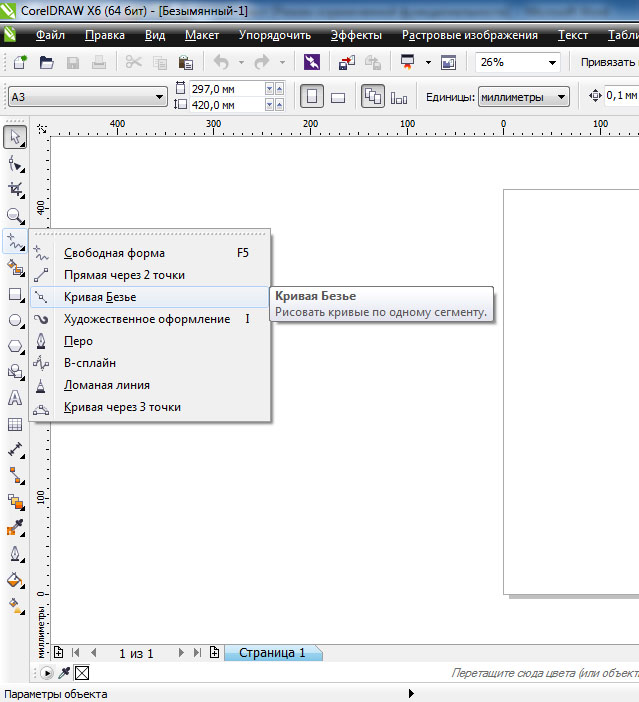639x702 pixels.
Task: Open the Файл menu
Action: [x=50, y=35]
